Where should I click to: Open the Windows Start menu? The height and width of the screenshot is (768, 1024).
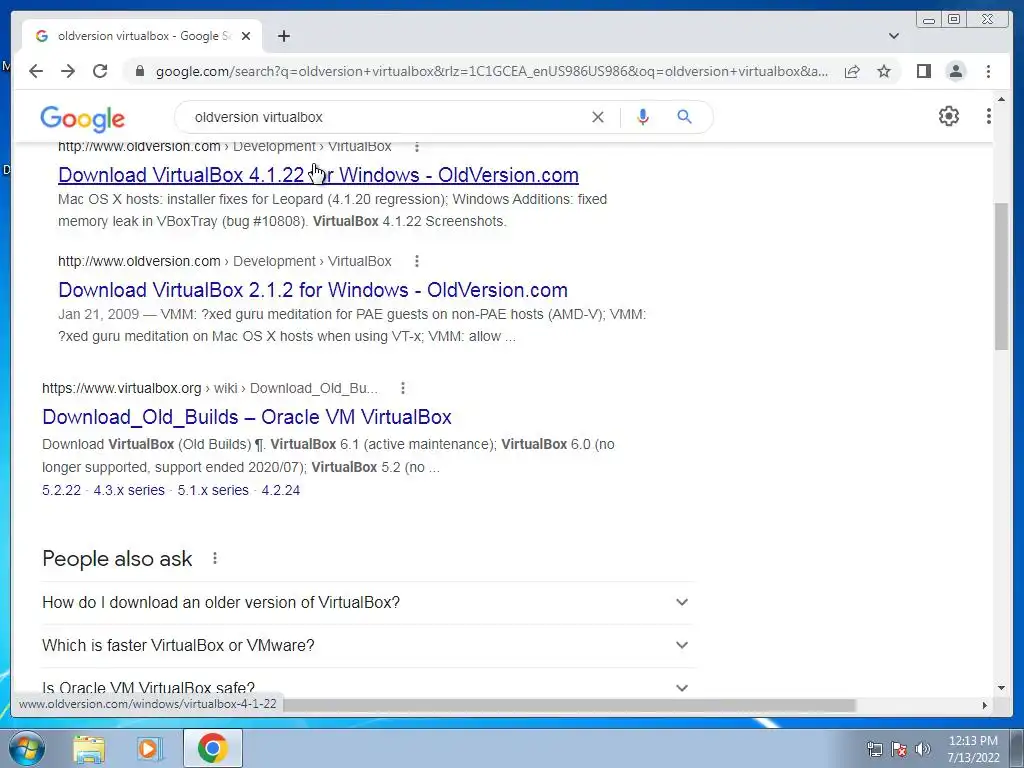tap(26, 748)
